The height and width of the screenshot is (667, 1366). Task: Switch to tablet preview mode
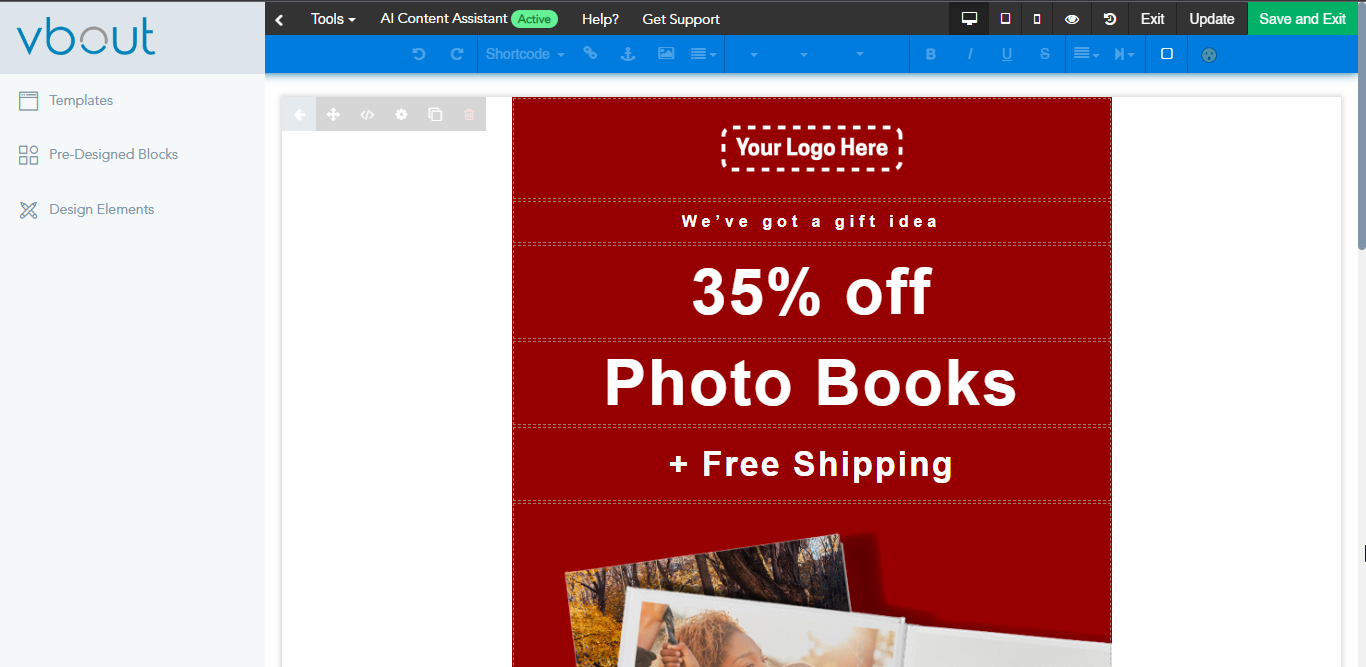tap(1005, 19)
